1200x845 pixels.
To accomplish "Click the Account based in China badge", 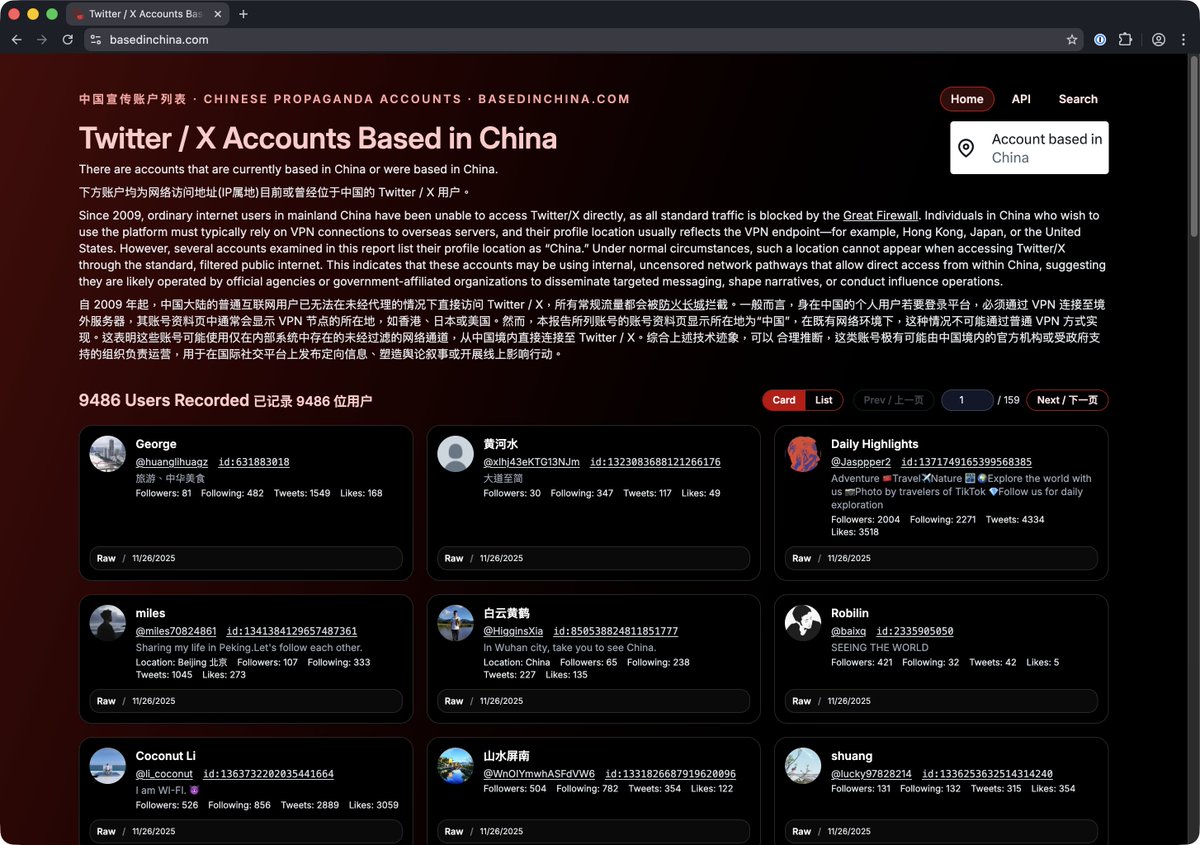I will (x=1029, y=148).
